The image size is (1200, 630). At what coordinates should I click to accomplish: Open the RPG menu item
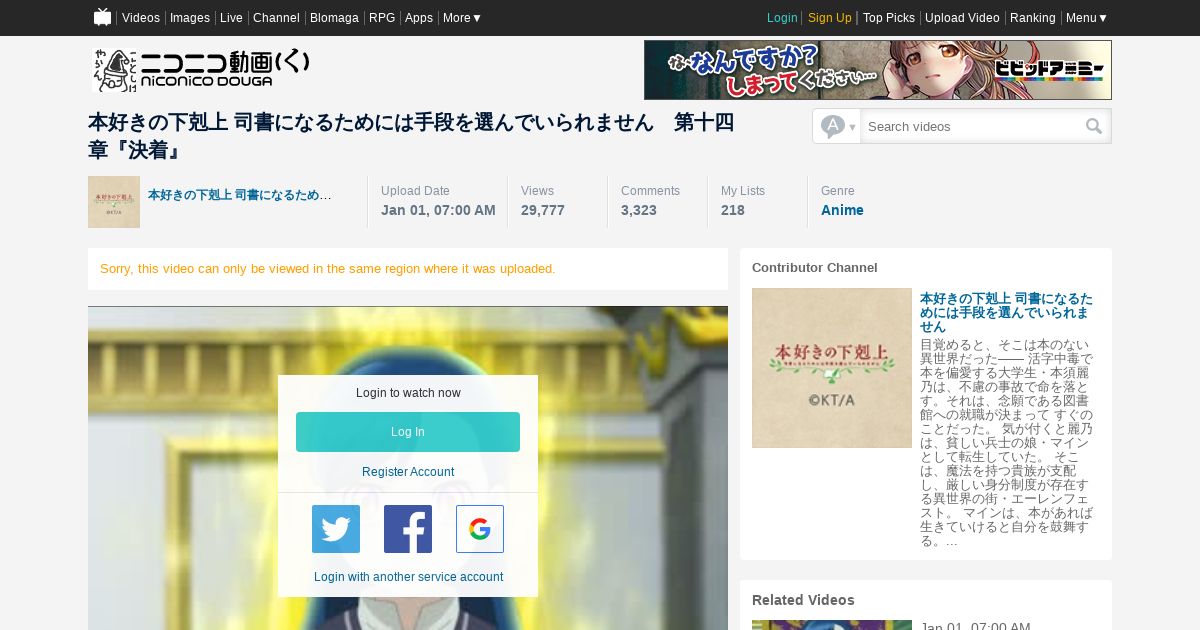(x=382, y=18)
